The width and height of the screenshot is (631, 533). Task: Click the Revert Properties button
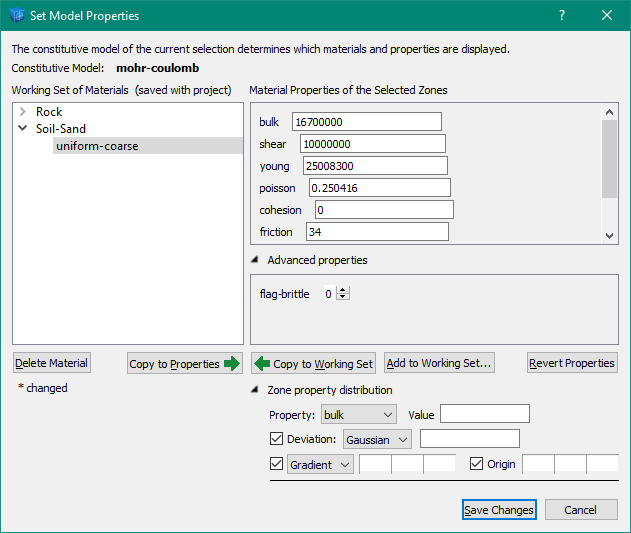572,363
